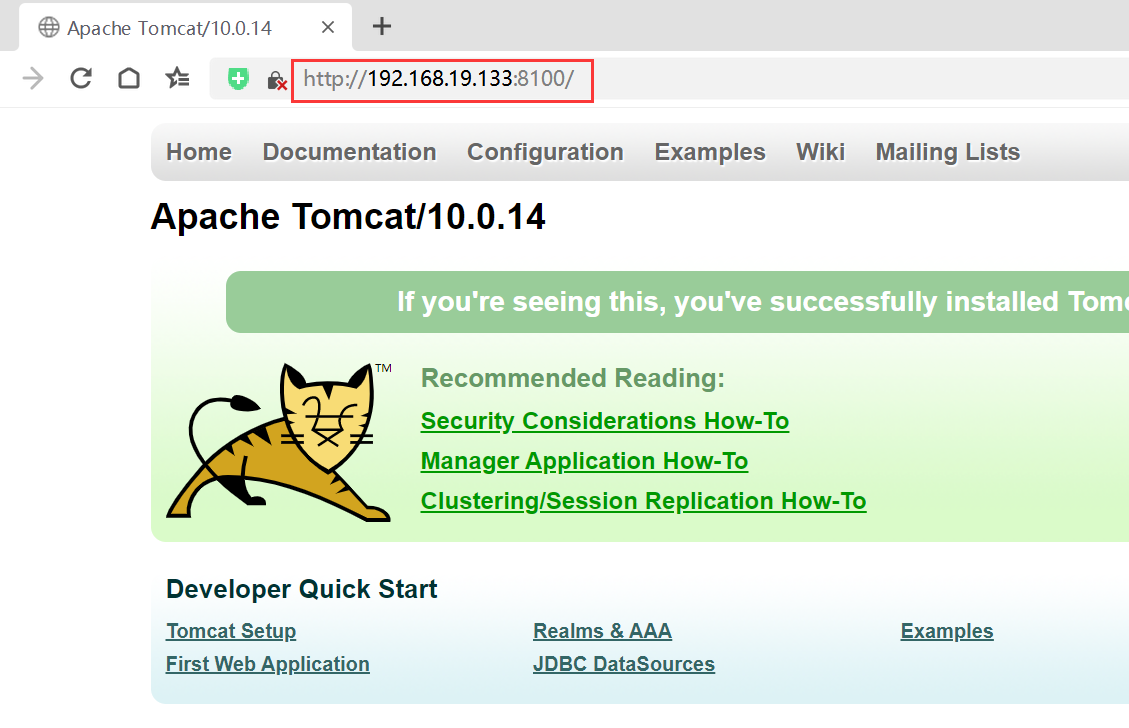The width and height of the screenshot is (1129, 728).
Task: Click the green successfully installed banner
Action: coord(677,302)
